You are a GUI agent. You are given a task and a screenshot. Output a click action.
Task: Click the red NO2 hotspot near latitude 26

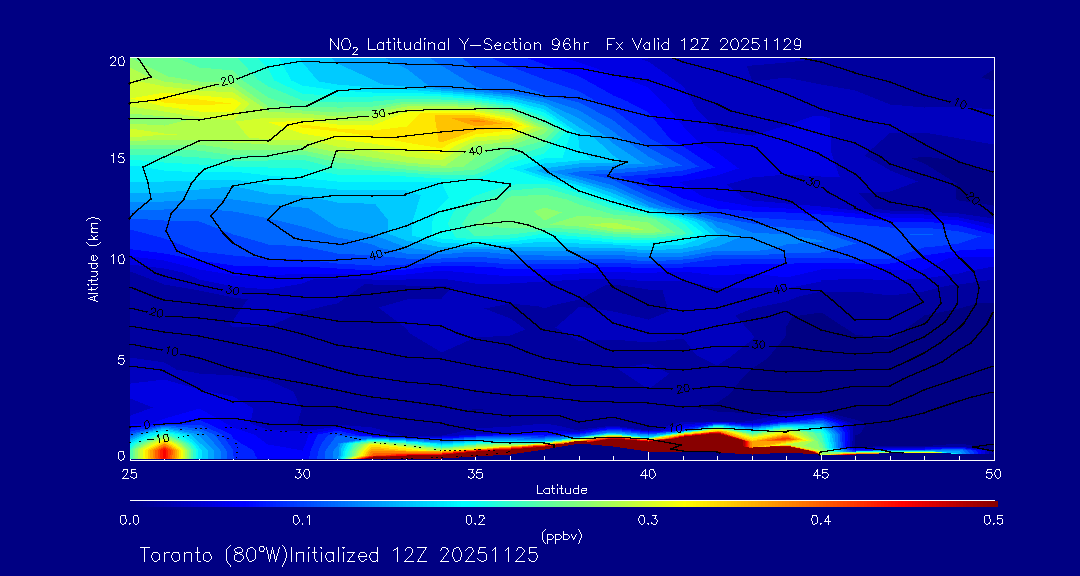pyautogui.click(x=163, y=452)
